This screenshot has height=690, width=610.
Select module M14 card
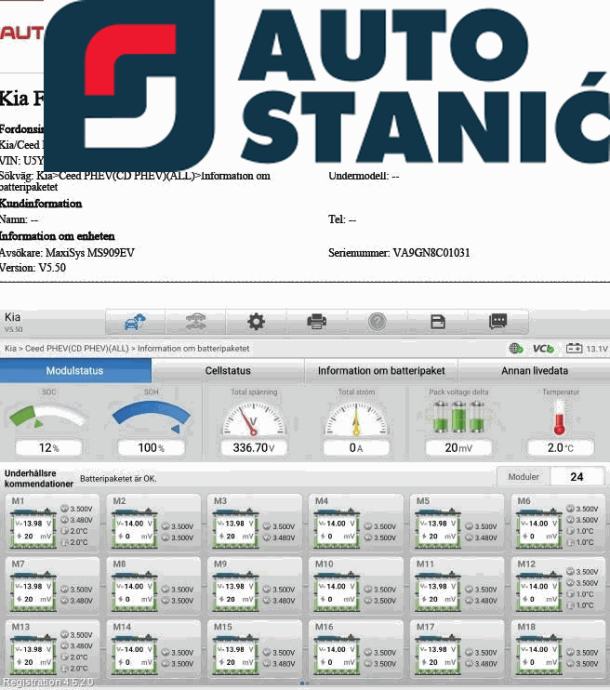(153, 649)
